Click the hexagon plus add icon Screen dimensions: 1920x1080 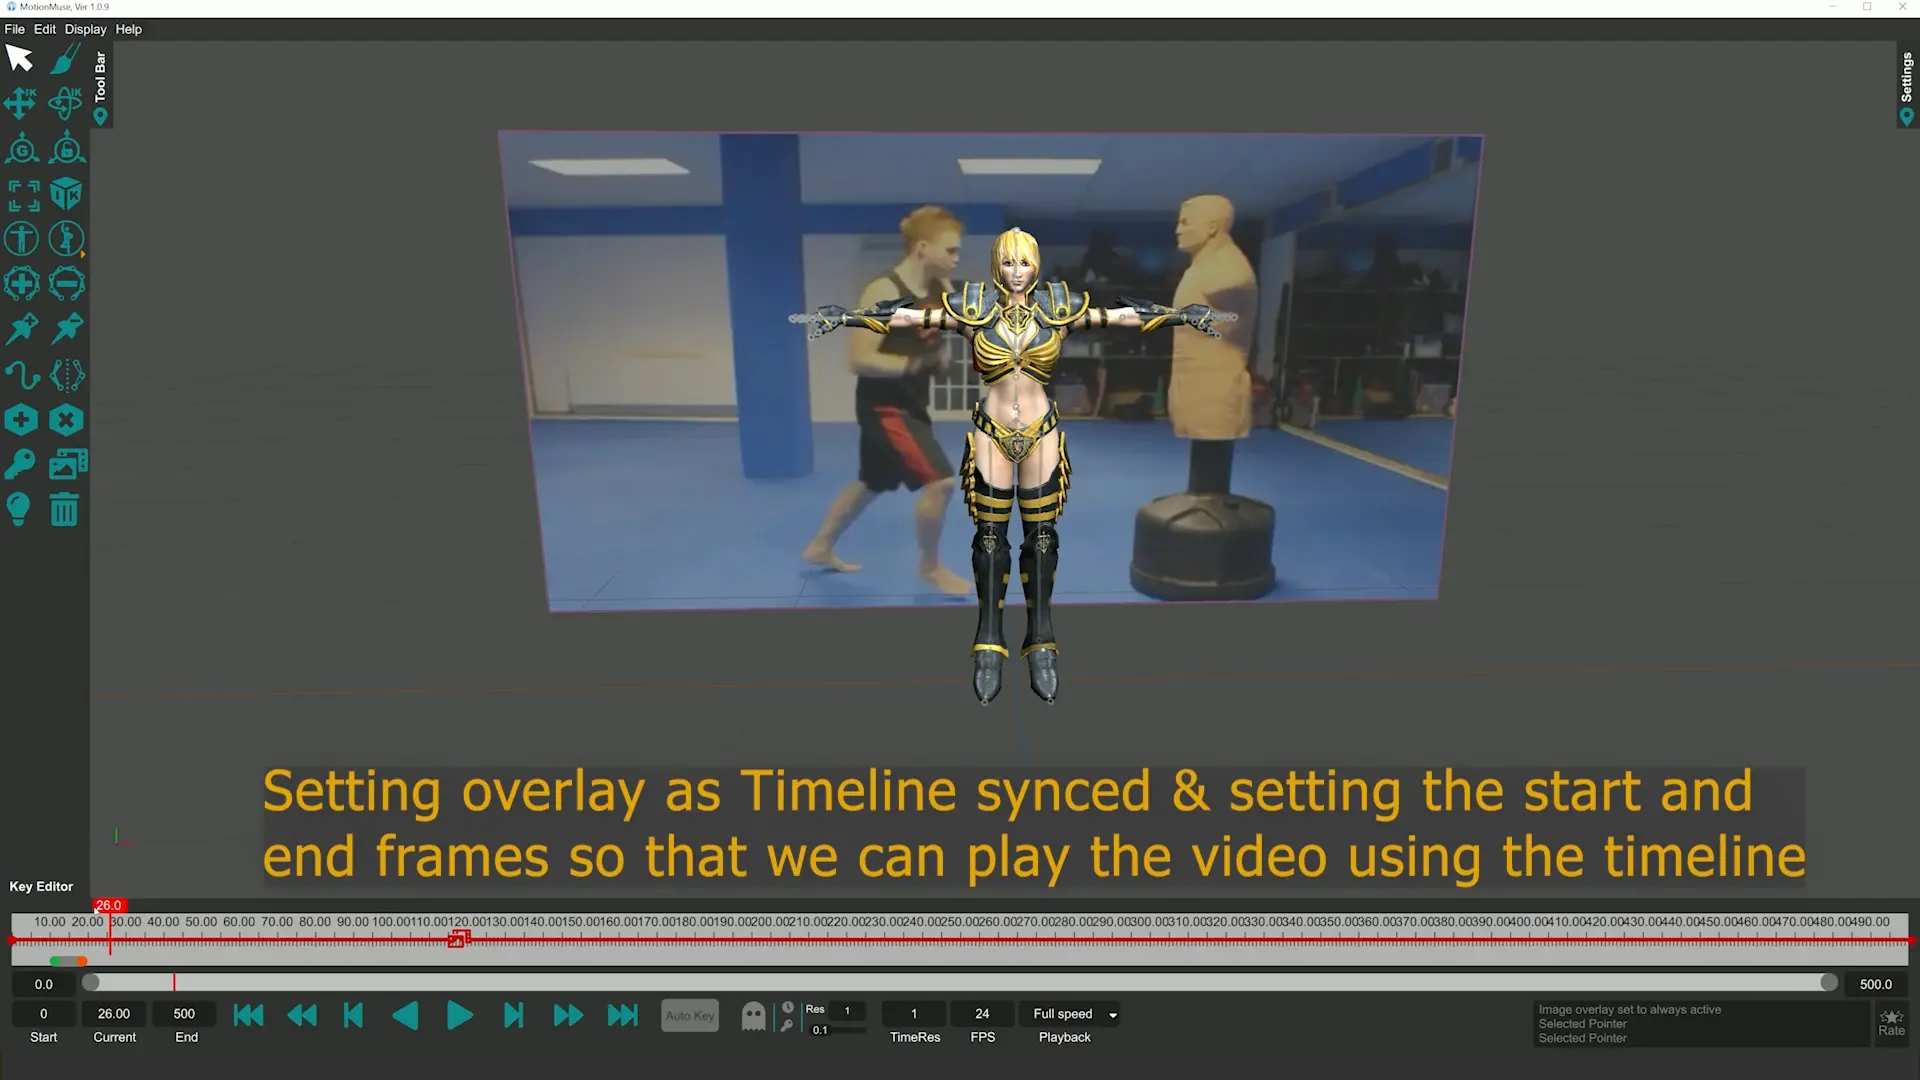click(21, 420)
